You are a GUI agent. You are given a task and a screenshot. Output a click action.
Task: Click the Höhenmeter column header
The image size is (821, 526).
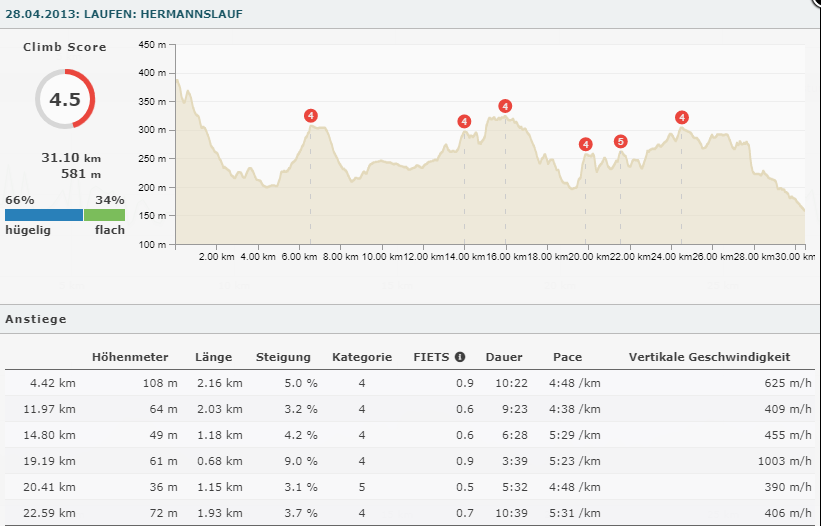coord(129,357)
